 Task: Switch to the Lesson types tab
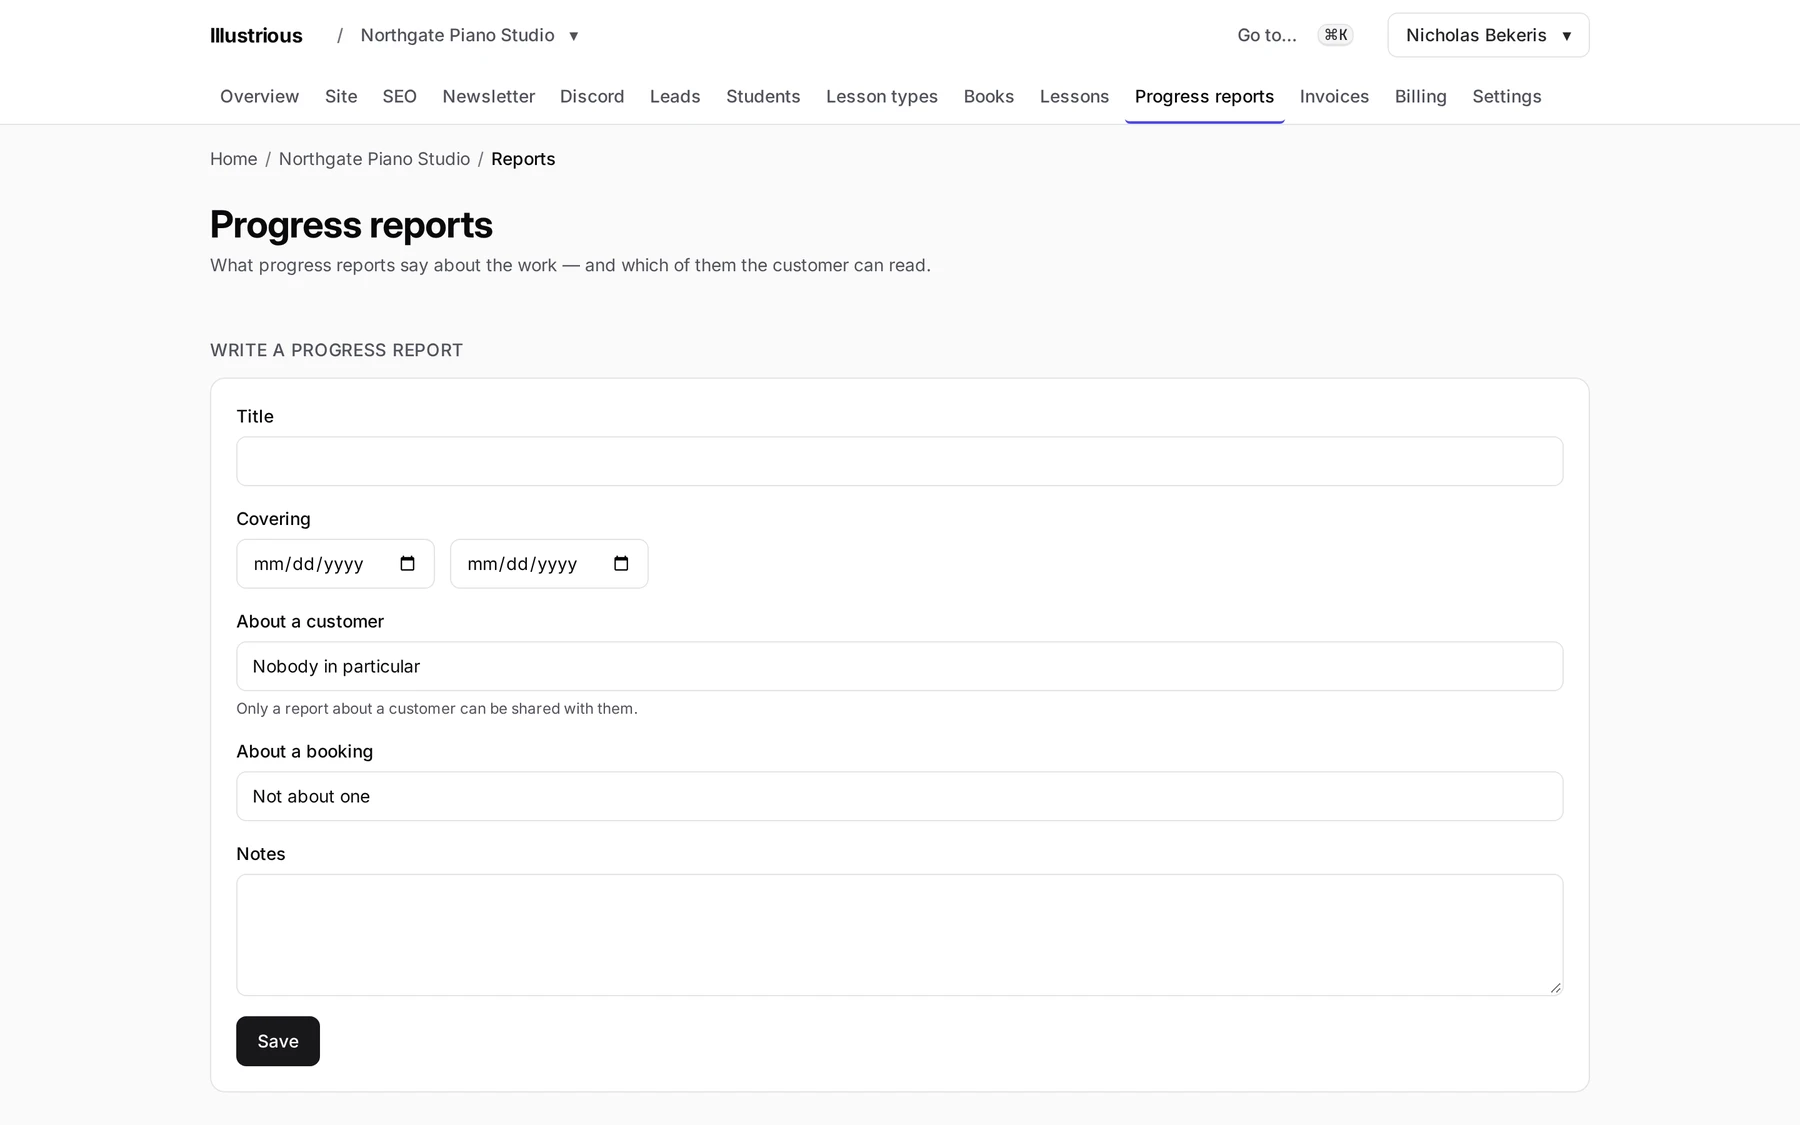coord(882,96)
